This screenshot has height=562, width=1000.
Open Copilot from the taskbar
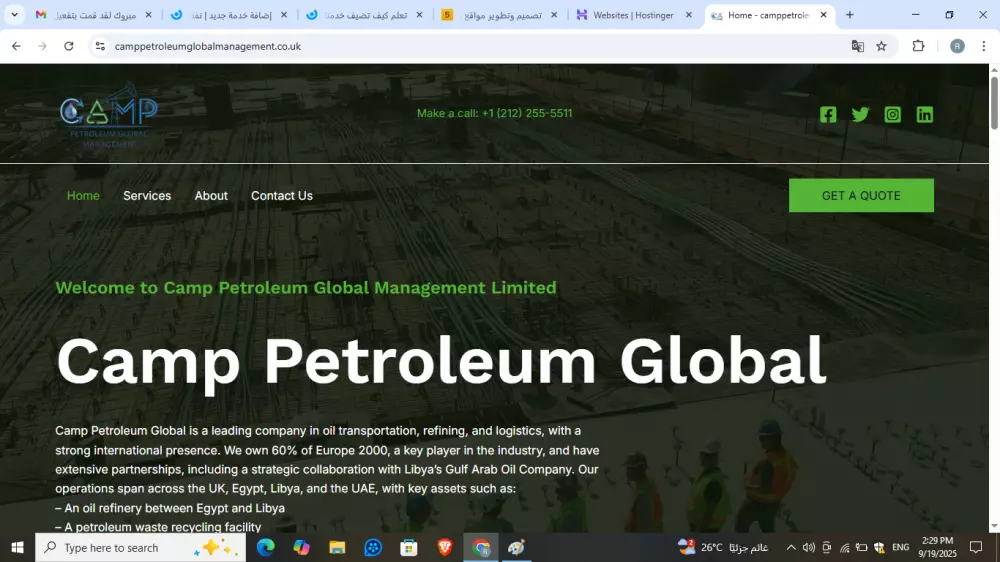pyautogui.click(x=301, y=547)
